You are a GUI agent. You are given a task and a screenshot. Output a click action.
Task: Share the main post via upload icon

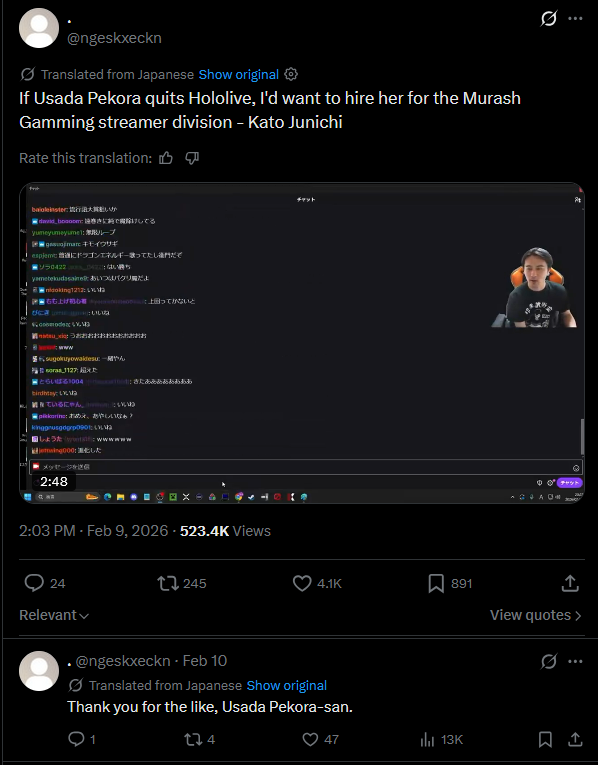coord(570,583)
